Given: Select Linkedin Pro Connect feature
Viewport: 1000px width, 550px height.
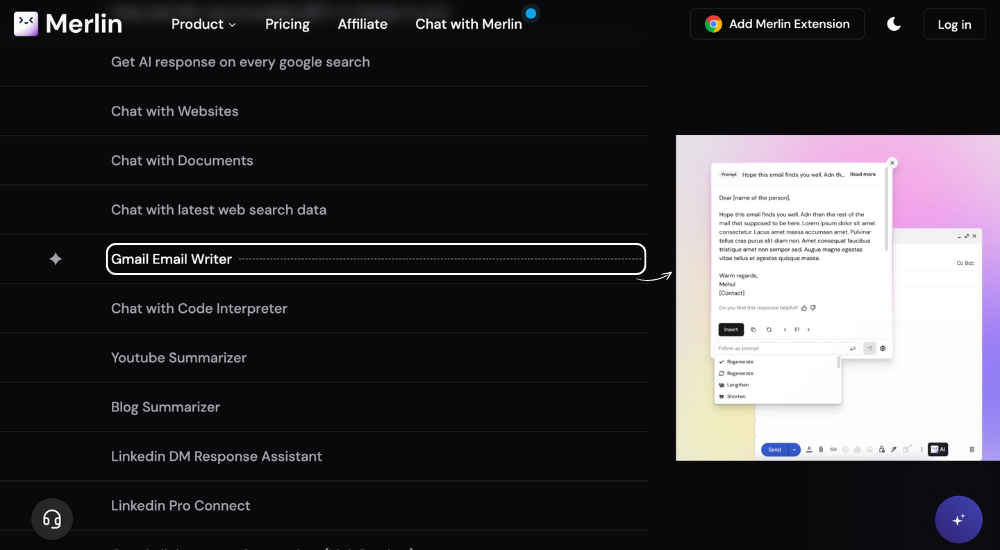Looking at the screenshot, I should tap(180, 505).
